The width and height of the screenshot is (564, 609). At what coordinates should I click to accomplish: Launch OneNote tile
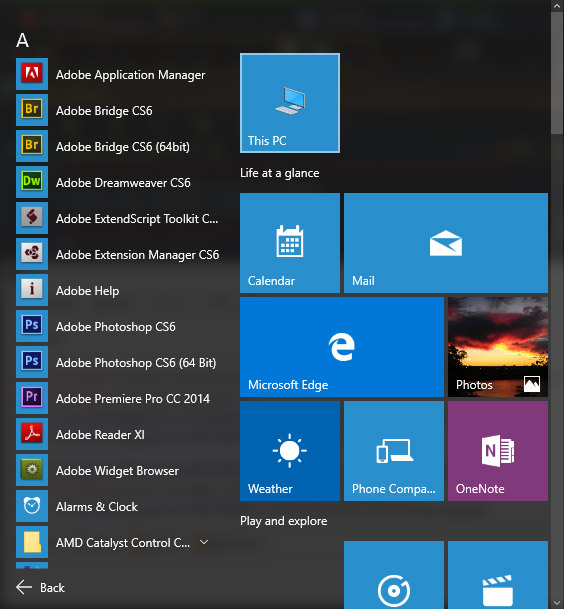point(498,451)
